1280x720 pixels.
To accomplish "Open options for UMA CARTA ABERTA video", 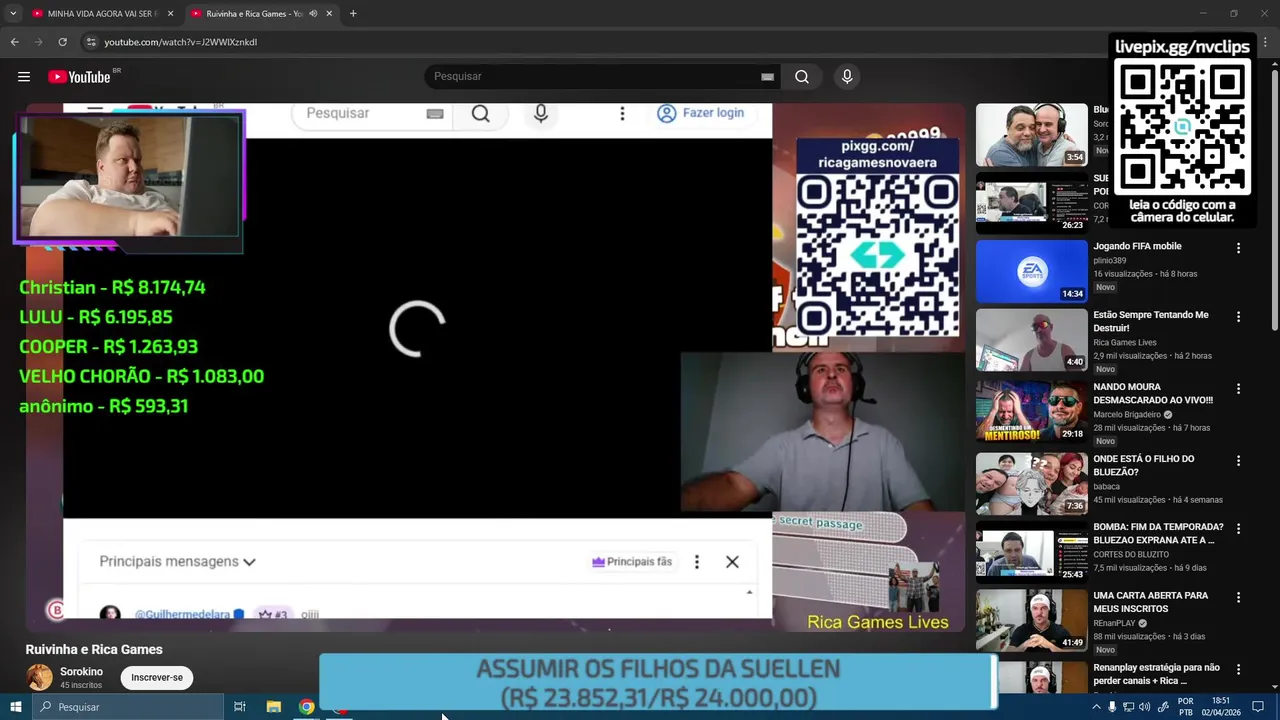I will tap(1238, 598).
